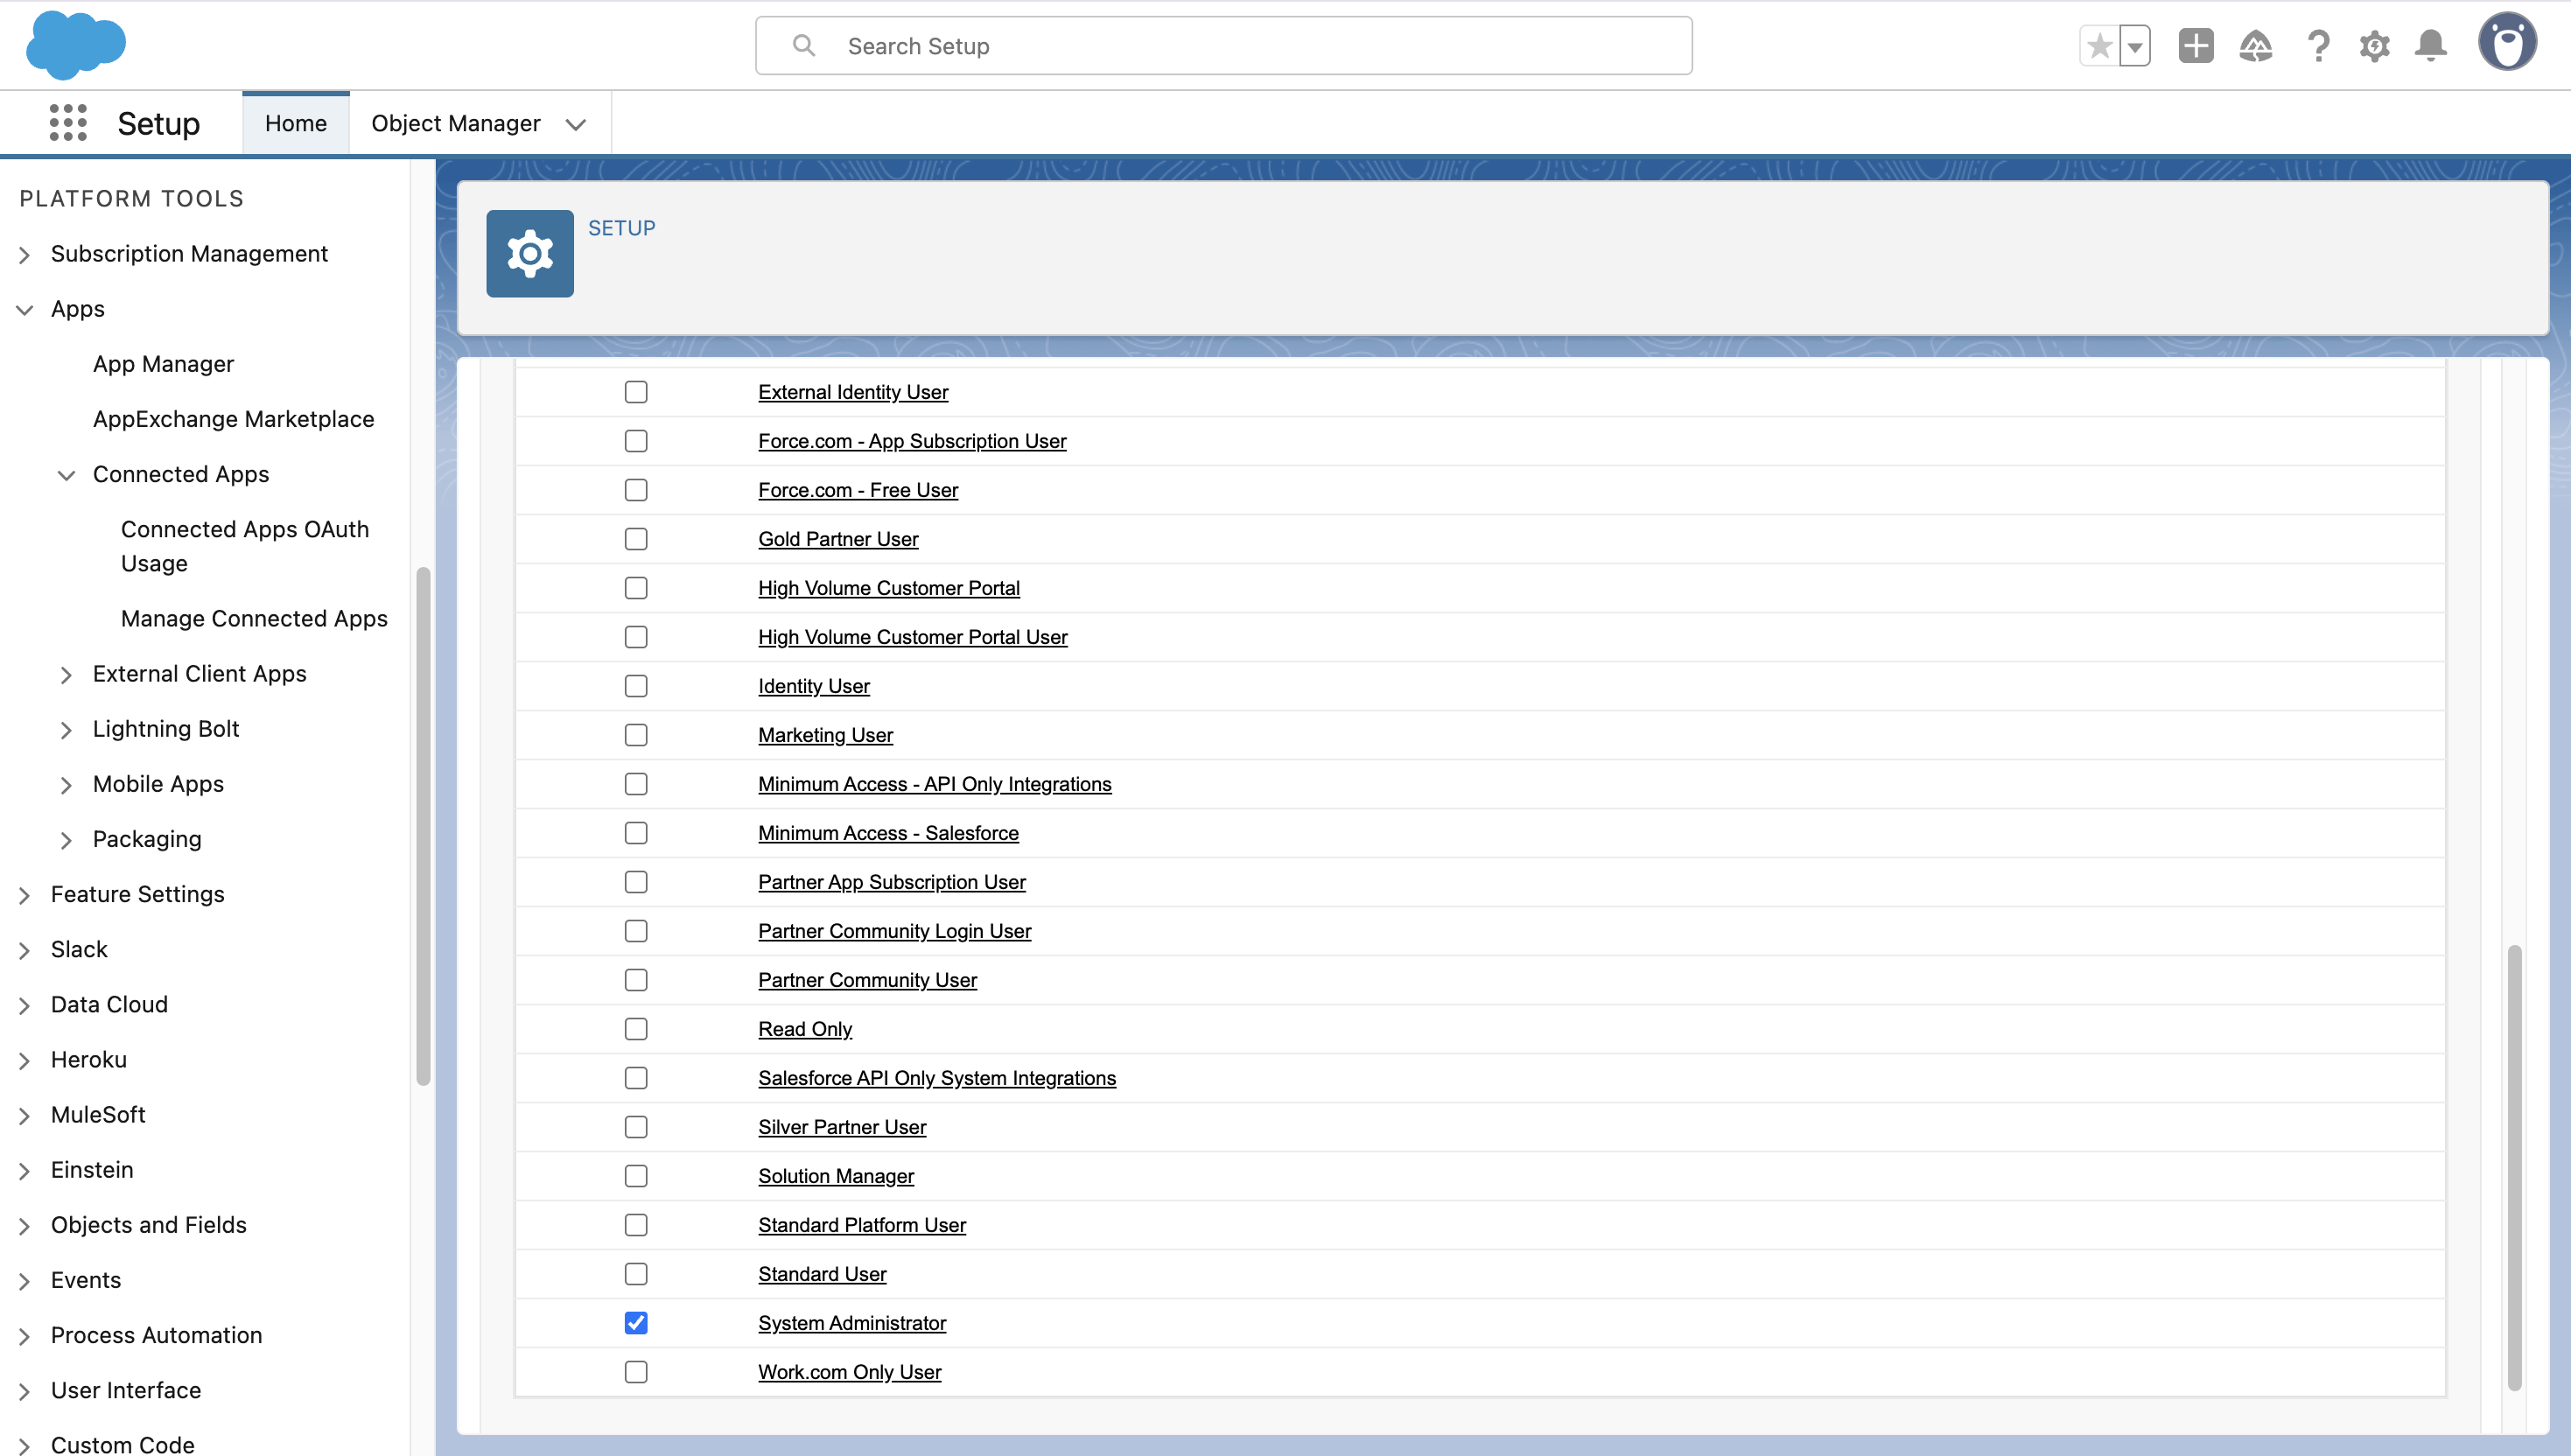Open the App Launcher dots grid
The image size is (2571, 1456).
click(x=68, y=123)
